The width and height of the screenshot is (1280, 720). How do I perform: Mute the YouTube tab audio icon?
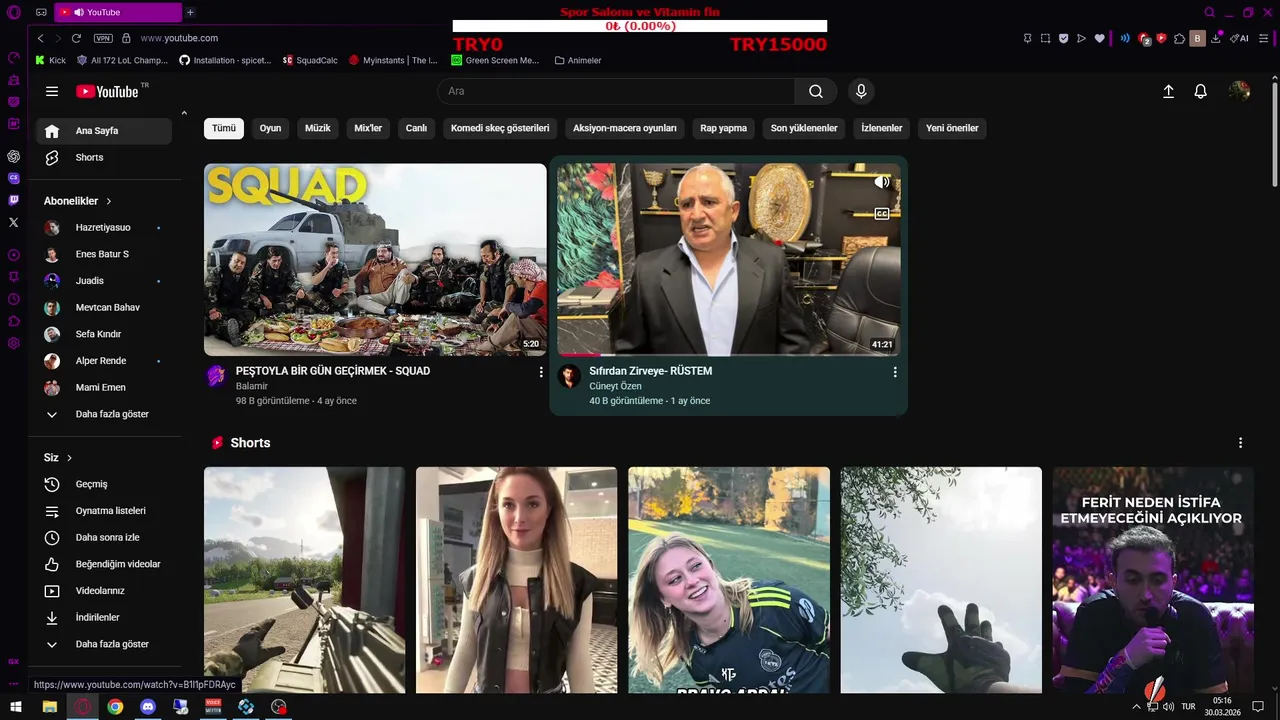pyautogui.click(x=77, y=12)
